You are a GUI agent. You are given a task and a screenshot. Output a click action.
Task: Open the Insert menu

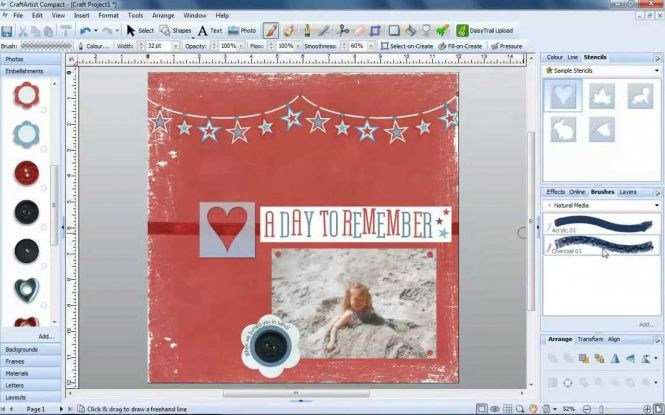pyautogui.click(x=81, y=15)
